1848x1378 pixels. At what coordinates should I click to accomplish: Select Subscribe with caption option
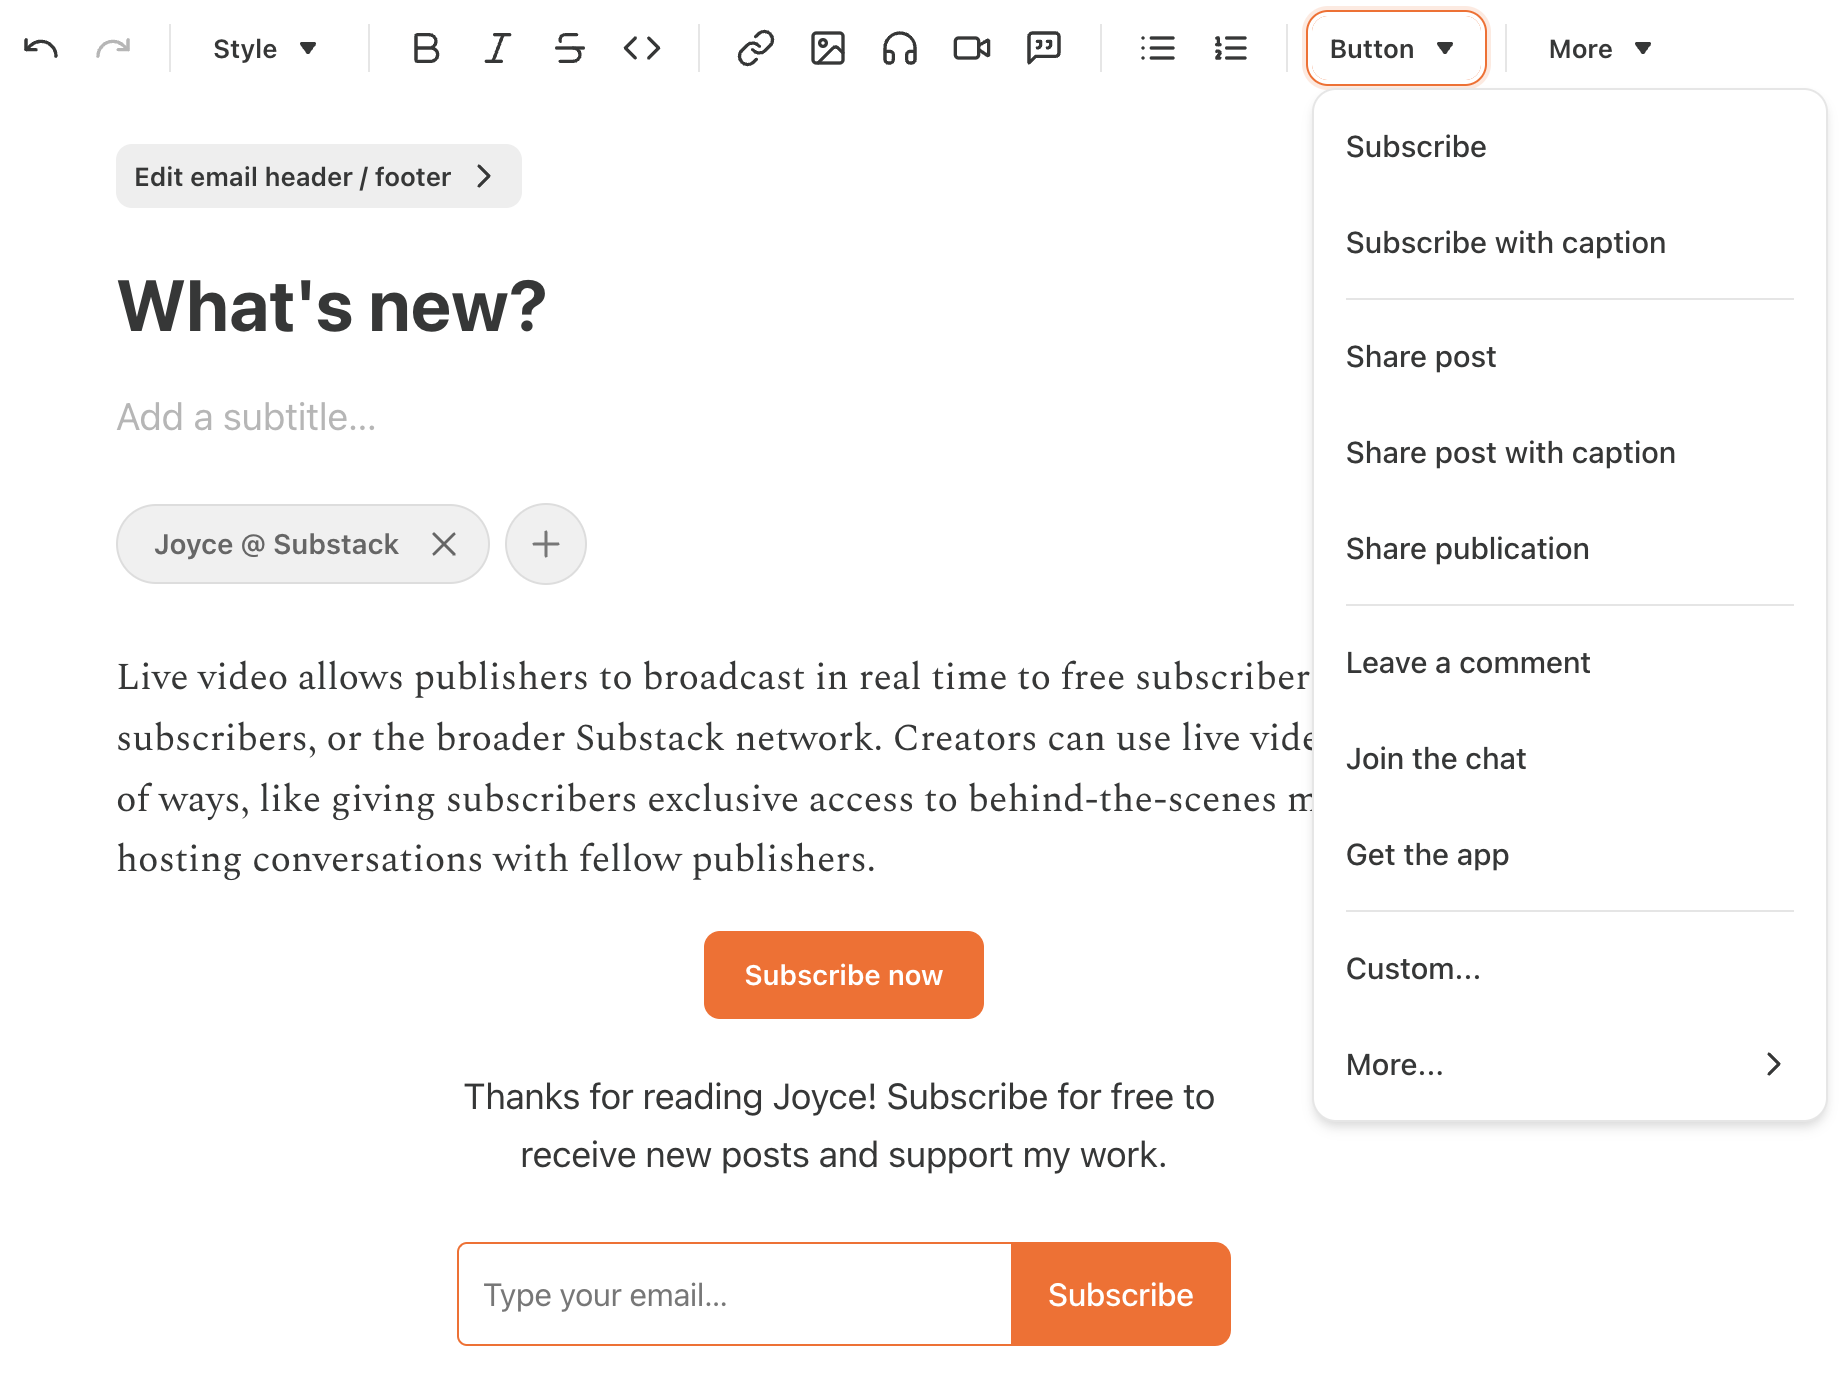1569,242
